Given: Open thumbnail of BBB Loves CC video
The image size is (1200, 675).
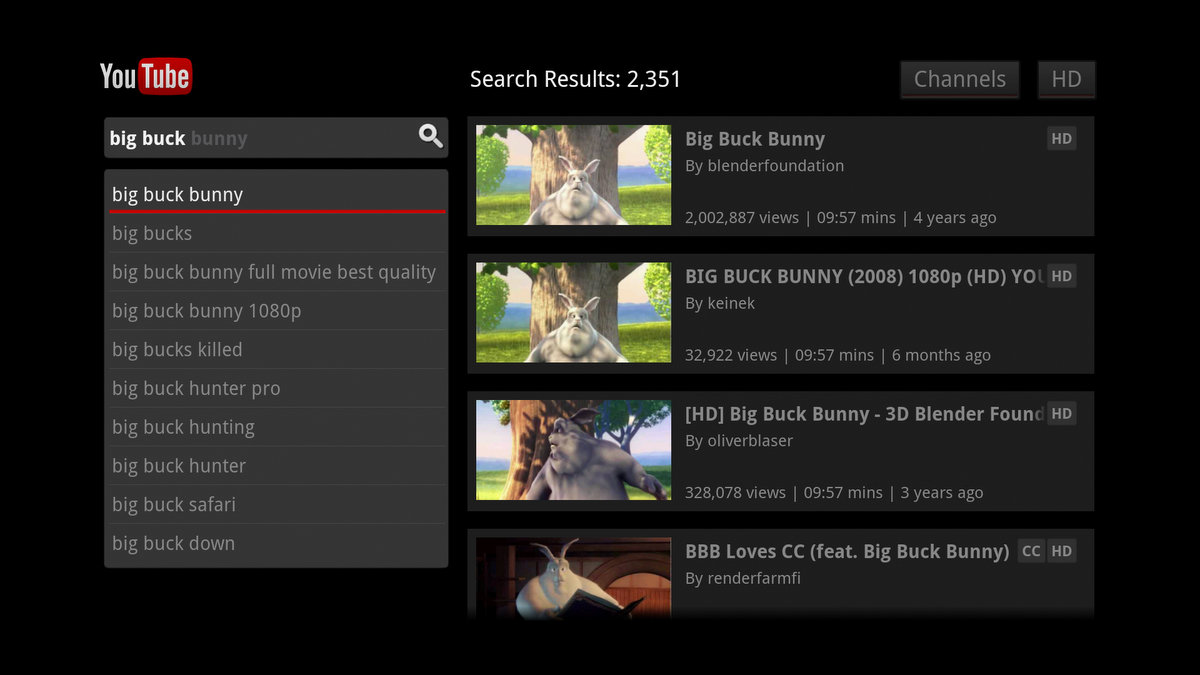Looking at the screenshot, I should [573, 577].
